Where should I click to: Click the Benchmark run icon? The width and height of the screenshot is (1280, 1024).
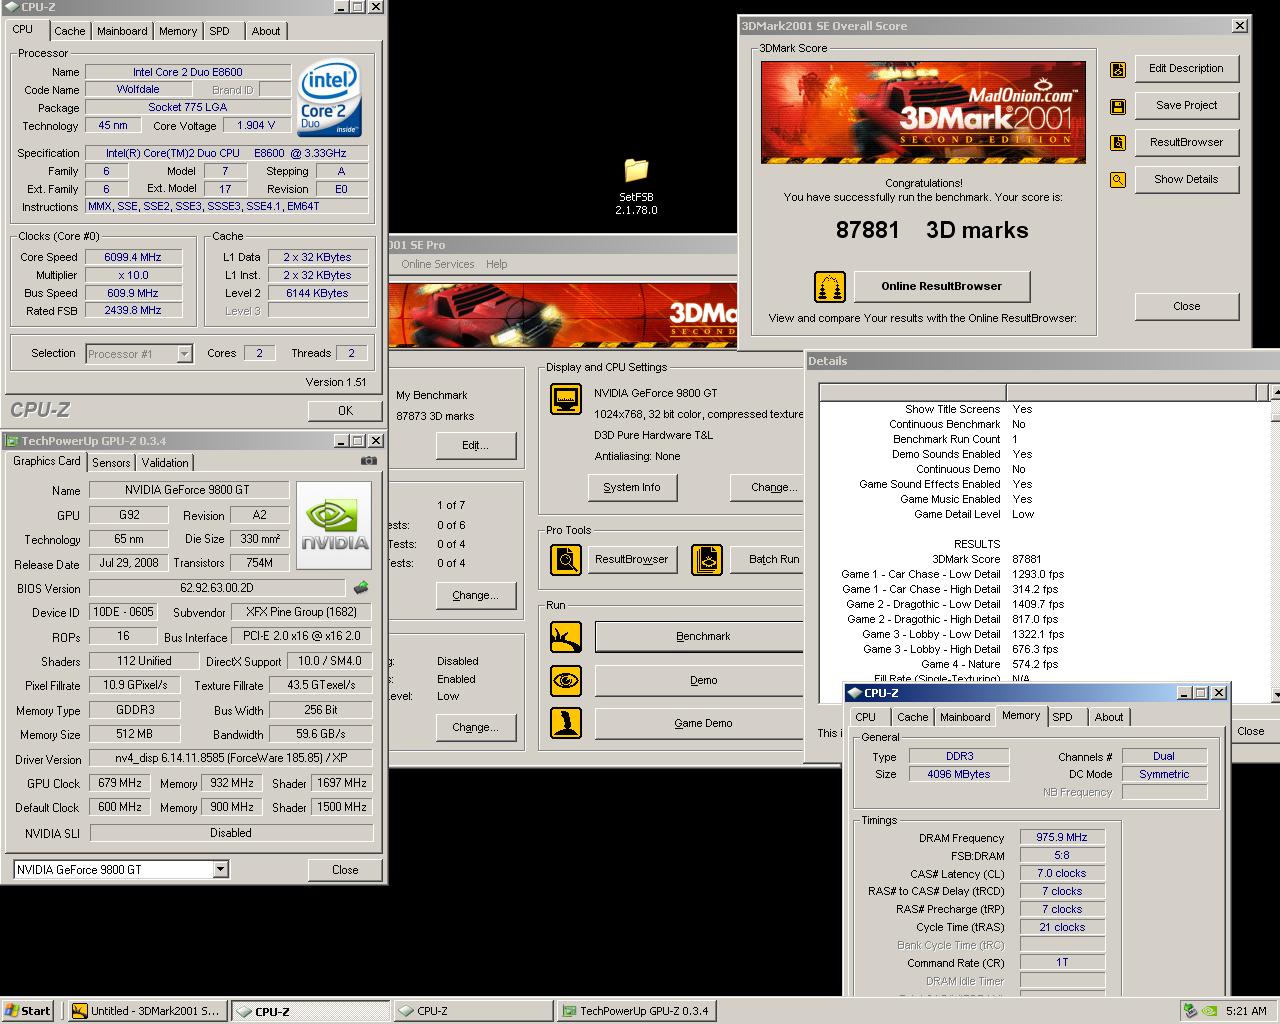pyautogui.click(x=566, y=637)
